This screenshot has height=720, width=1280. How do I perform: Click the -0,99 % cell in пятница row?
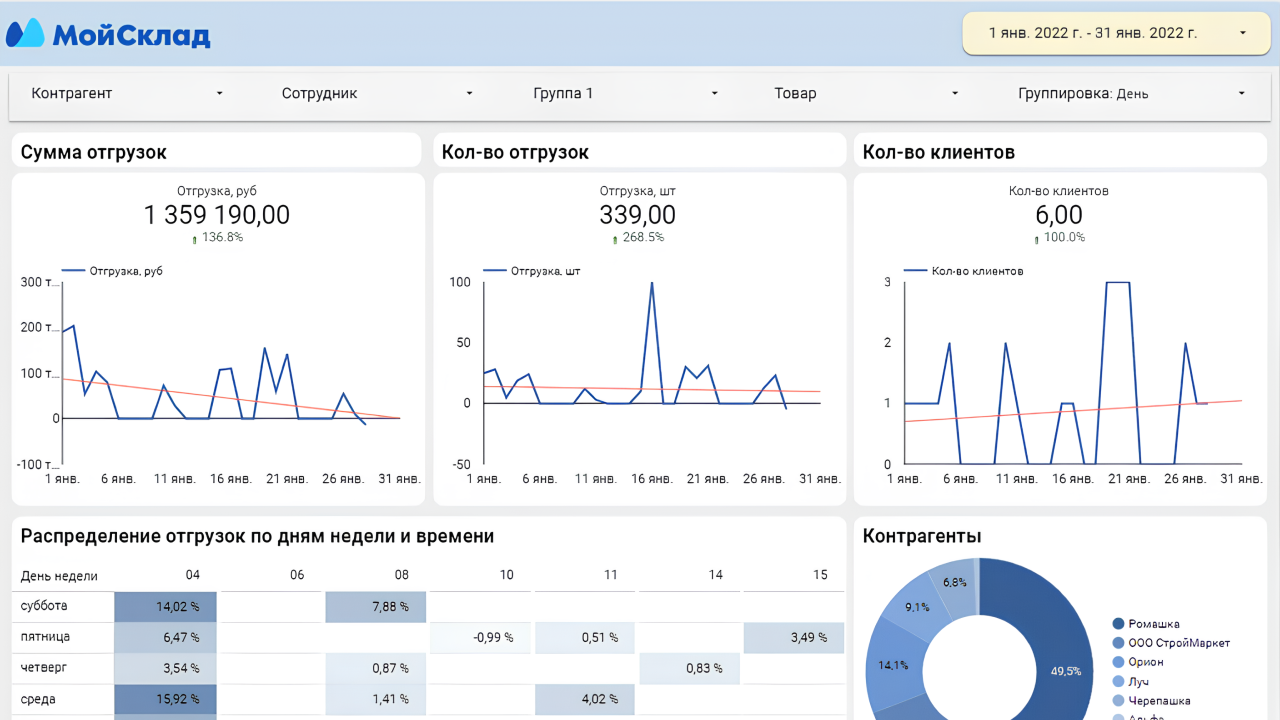click(x=480, y=638)
